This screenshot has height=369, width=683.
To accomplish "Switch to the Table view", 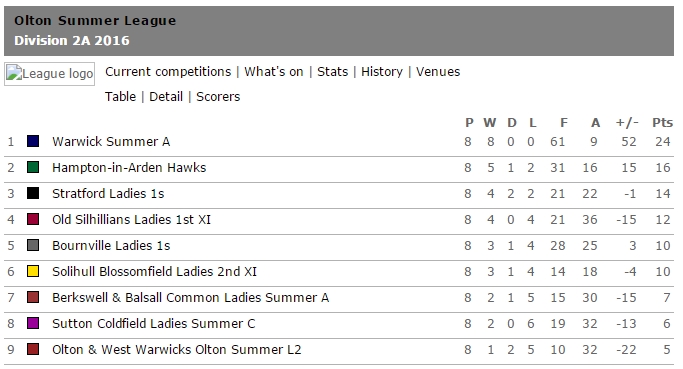I will click(120, 96).
